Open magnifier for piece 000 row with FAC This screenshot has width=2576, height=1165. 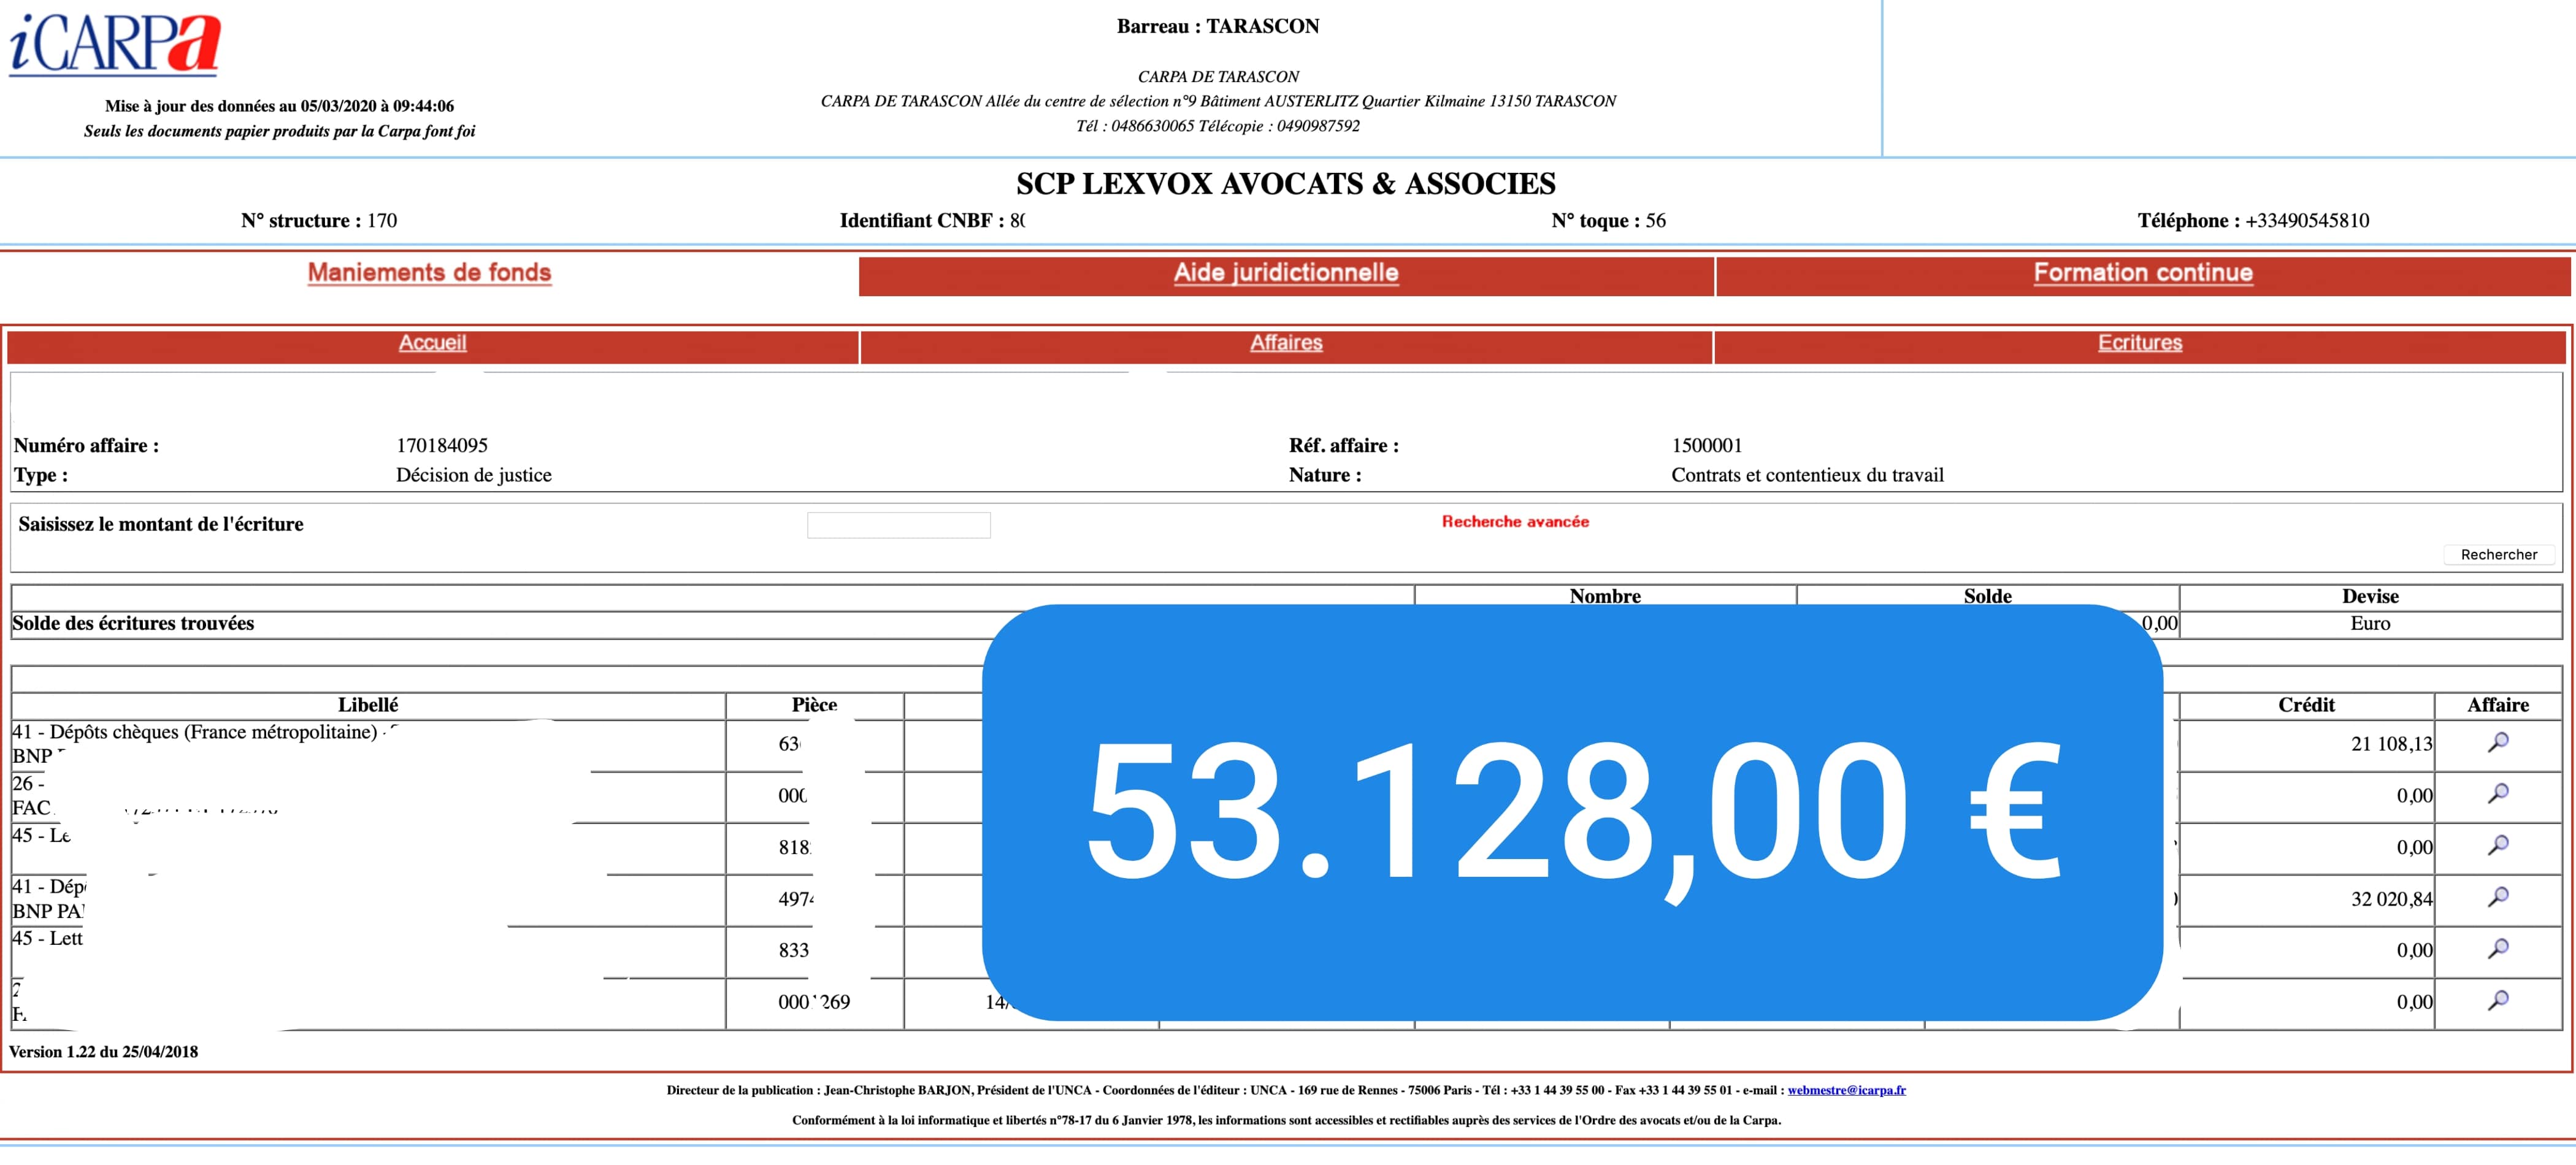(2498, 794)
